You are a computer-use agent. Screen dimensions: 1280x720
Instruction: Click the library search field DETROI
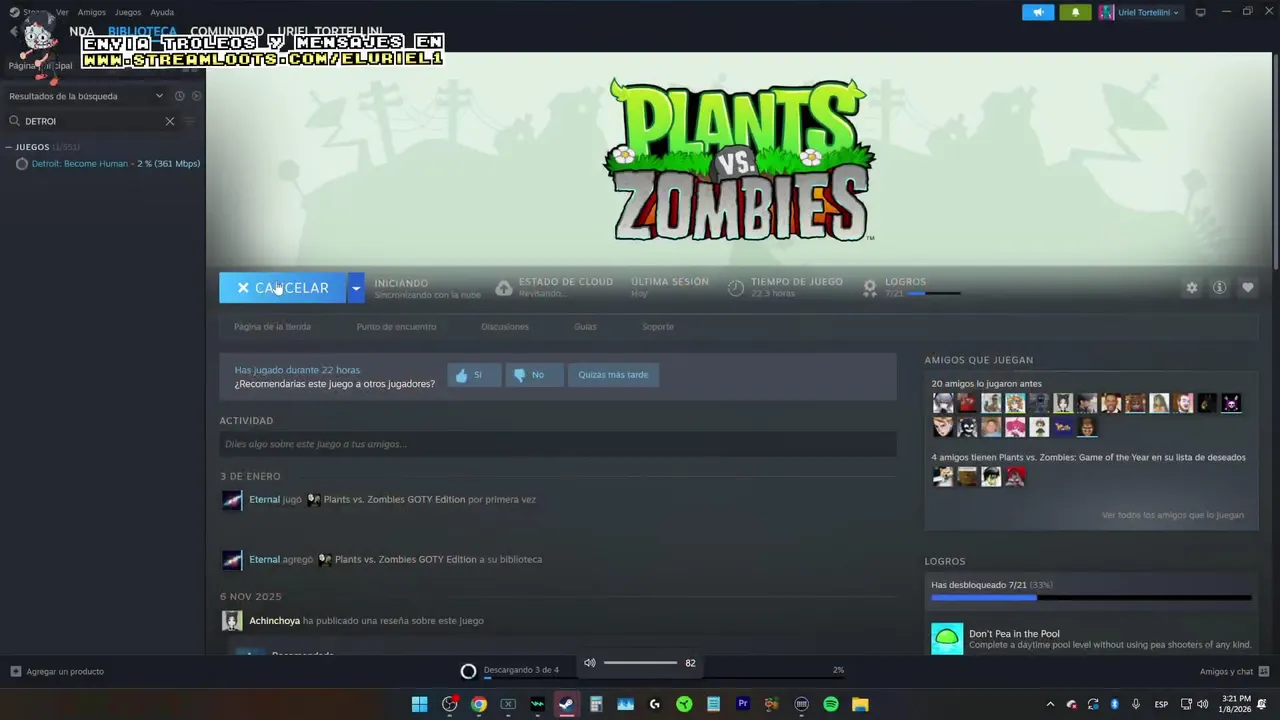tap(90, 121)
